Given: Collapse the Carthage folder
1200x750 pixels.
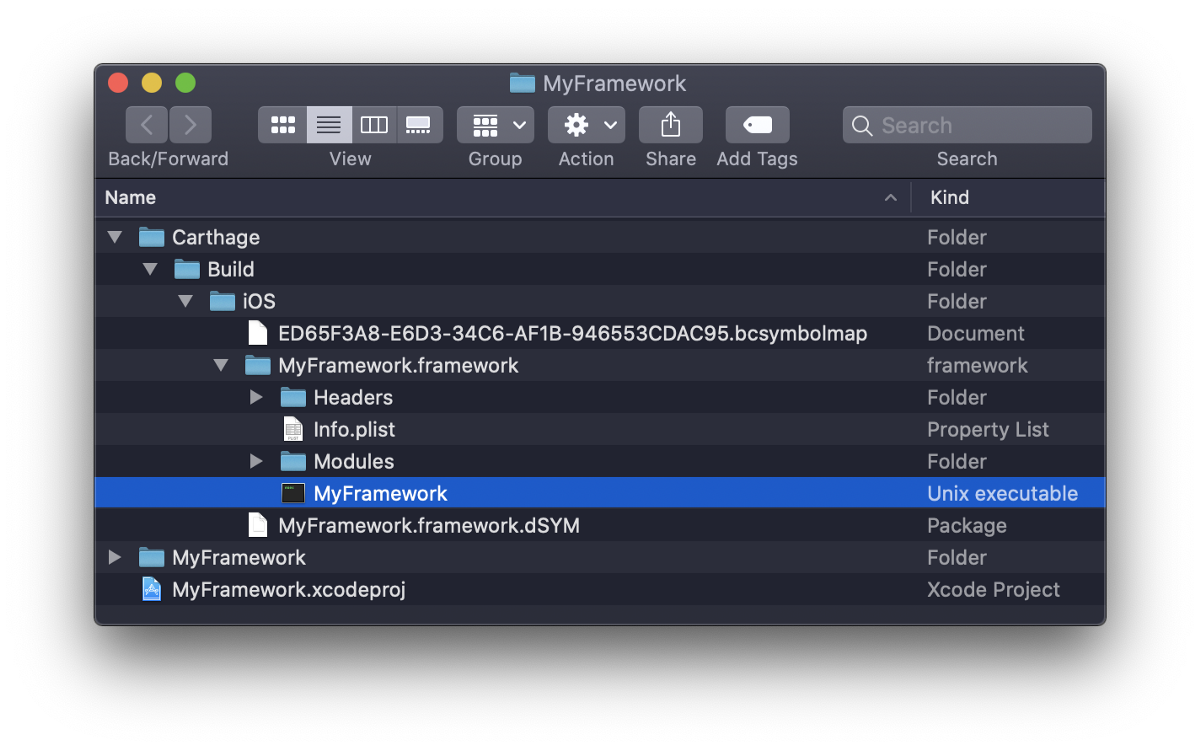Looking at the screenshot, I should (113, 236).
